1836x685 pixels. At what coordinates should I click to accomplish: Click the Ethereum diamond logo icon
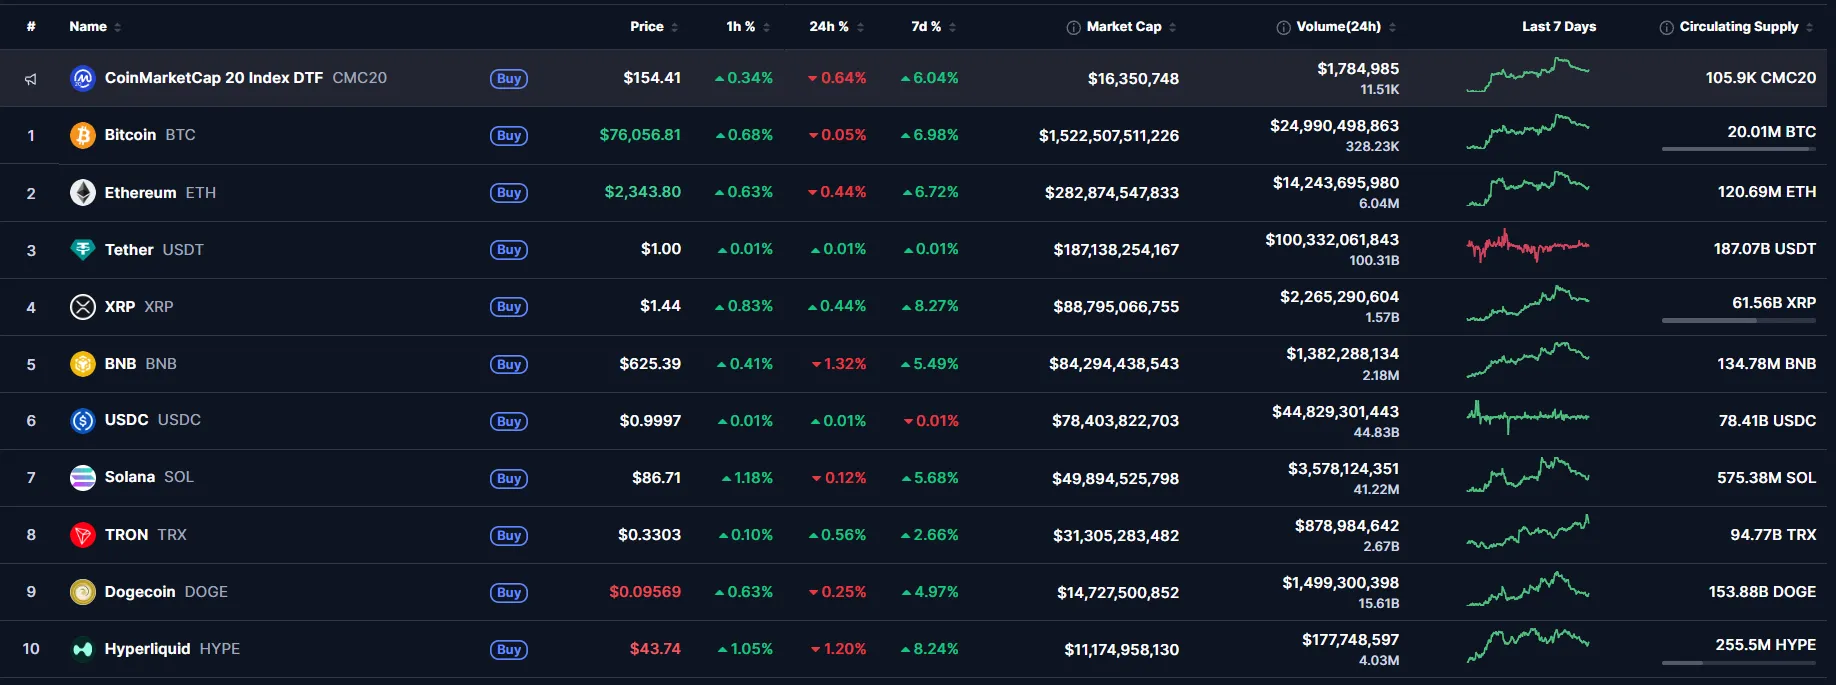[83, 192]
